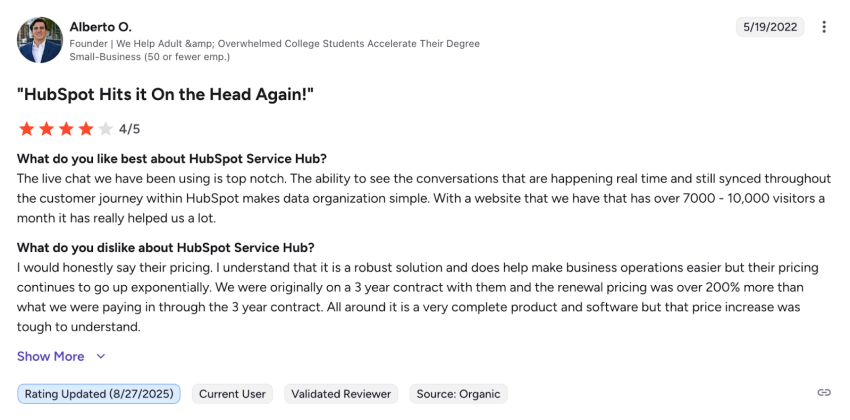
Task: Click the second red rating star
Action: (x=46, y=129)
